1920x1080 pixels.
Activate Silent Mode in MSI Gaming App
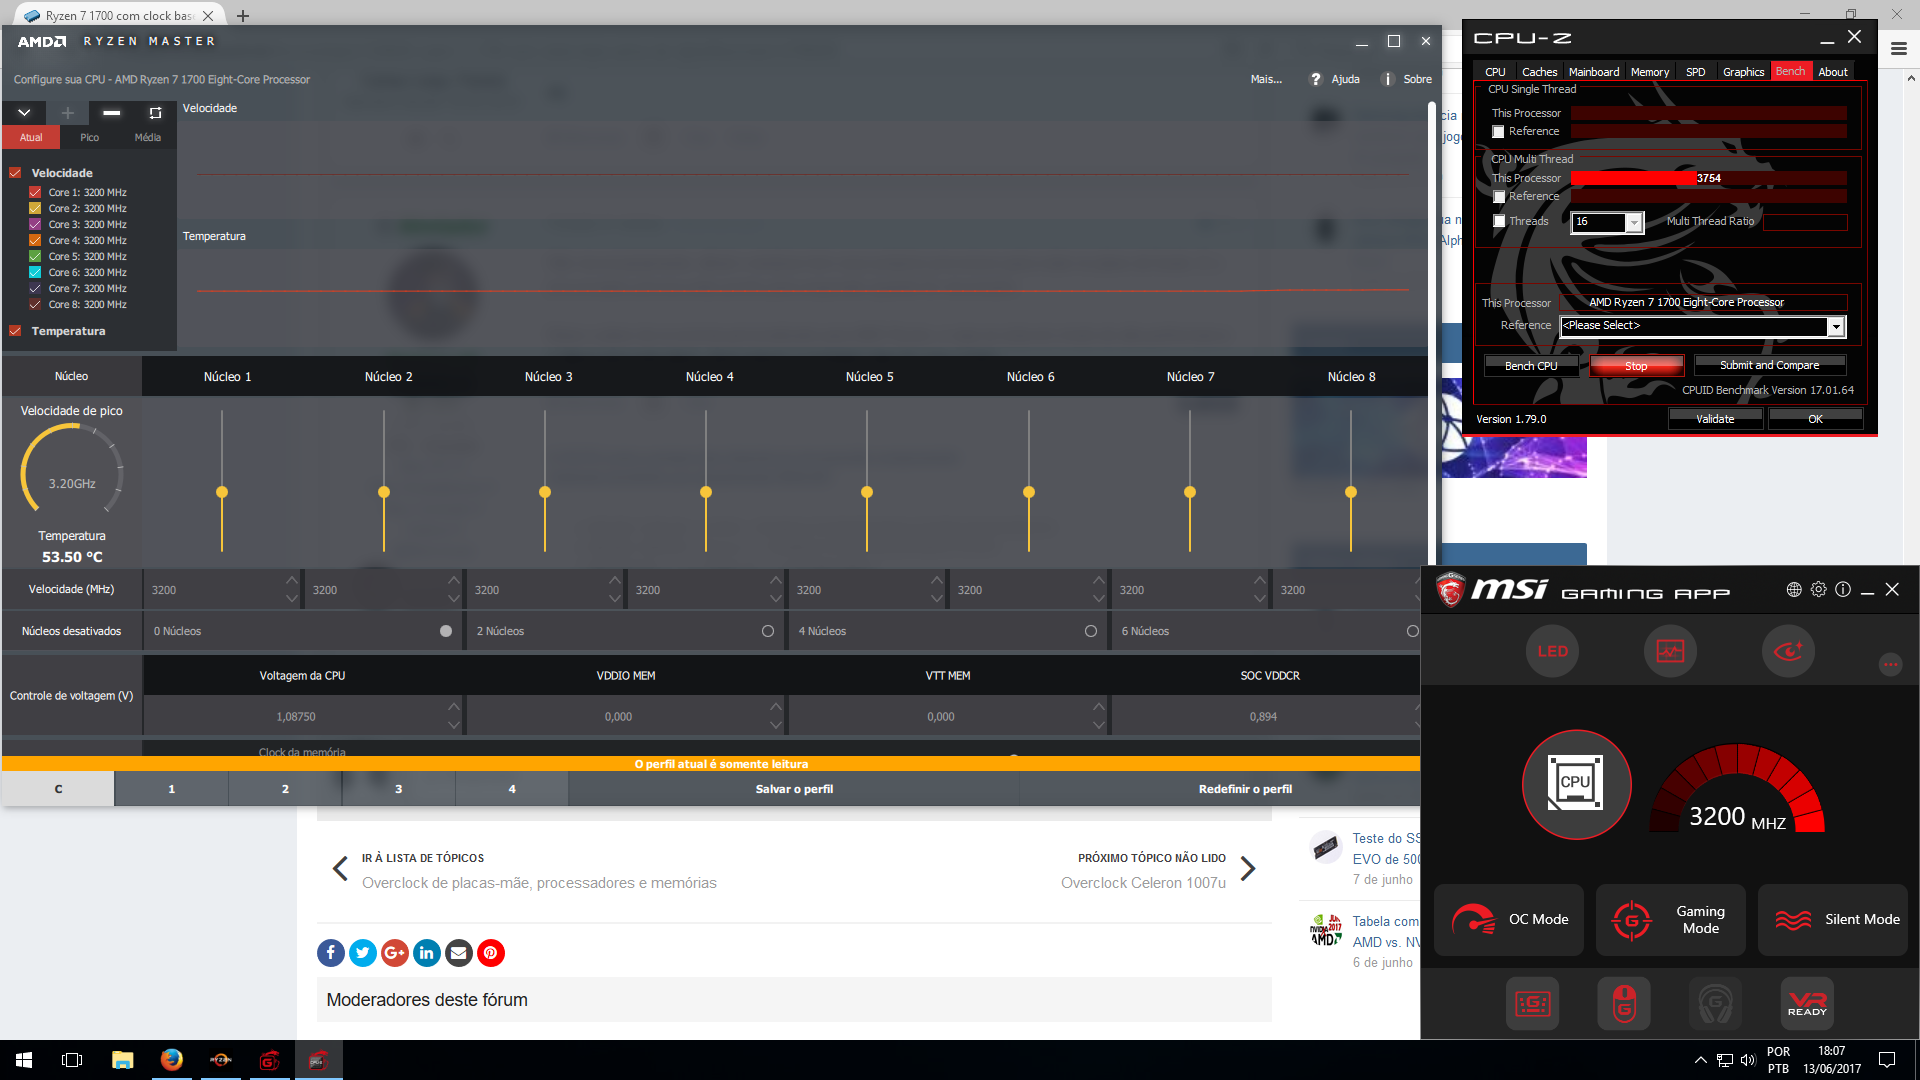point(1833,920)
